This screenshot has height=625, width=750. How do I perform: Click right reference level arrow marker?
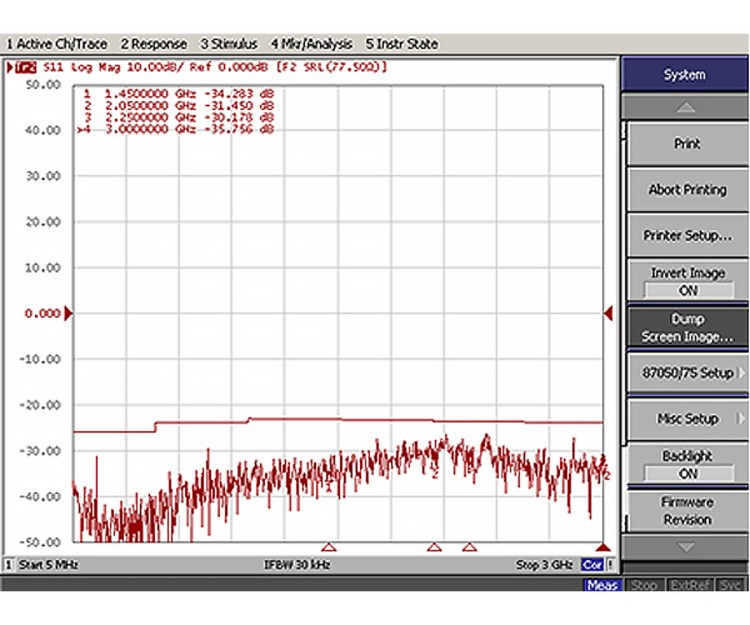click(x=607, y=314)
